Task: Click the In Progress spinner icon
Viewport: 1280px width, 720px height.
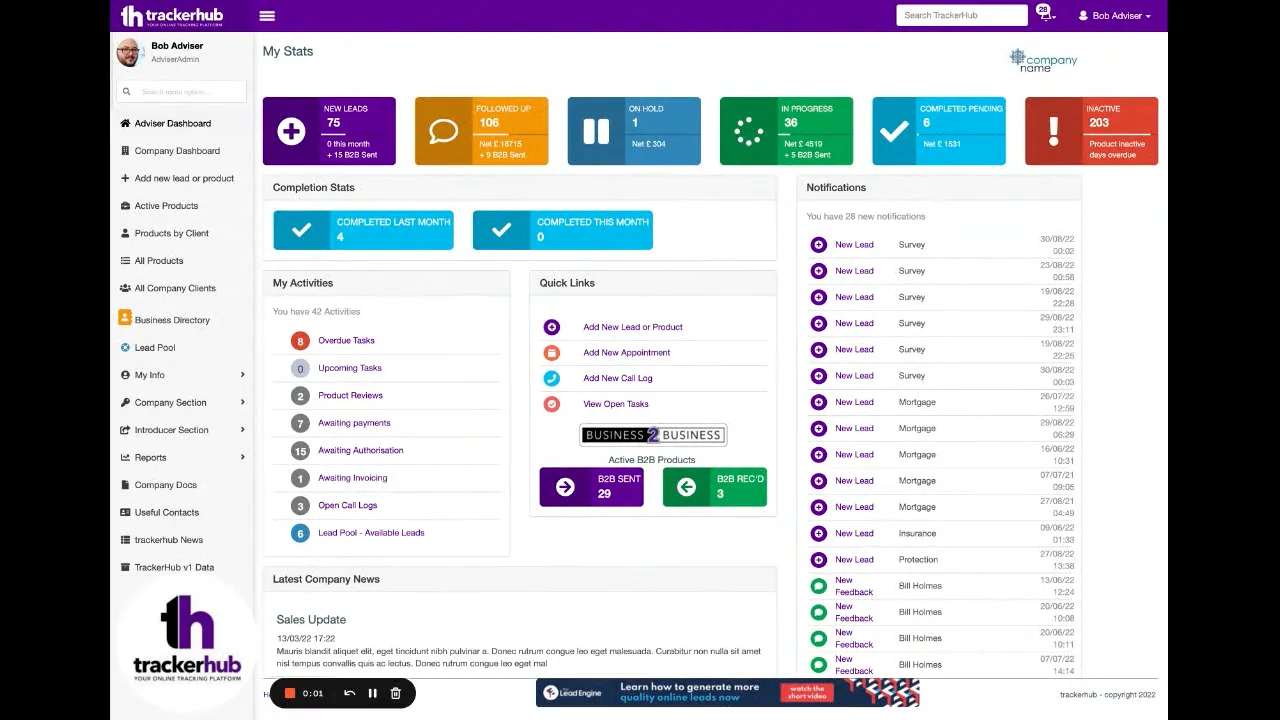Action: (x=748, y=131)
